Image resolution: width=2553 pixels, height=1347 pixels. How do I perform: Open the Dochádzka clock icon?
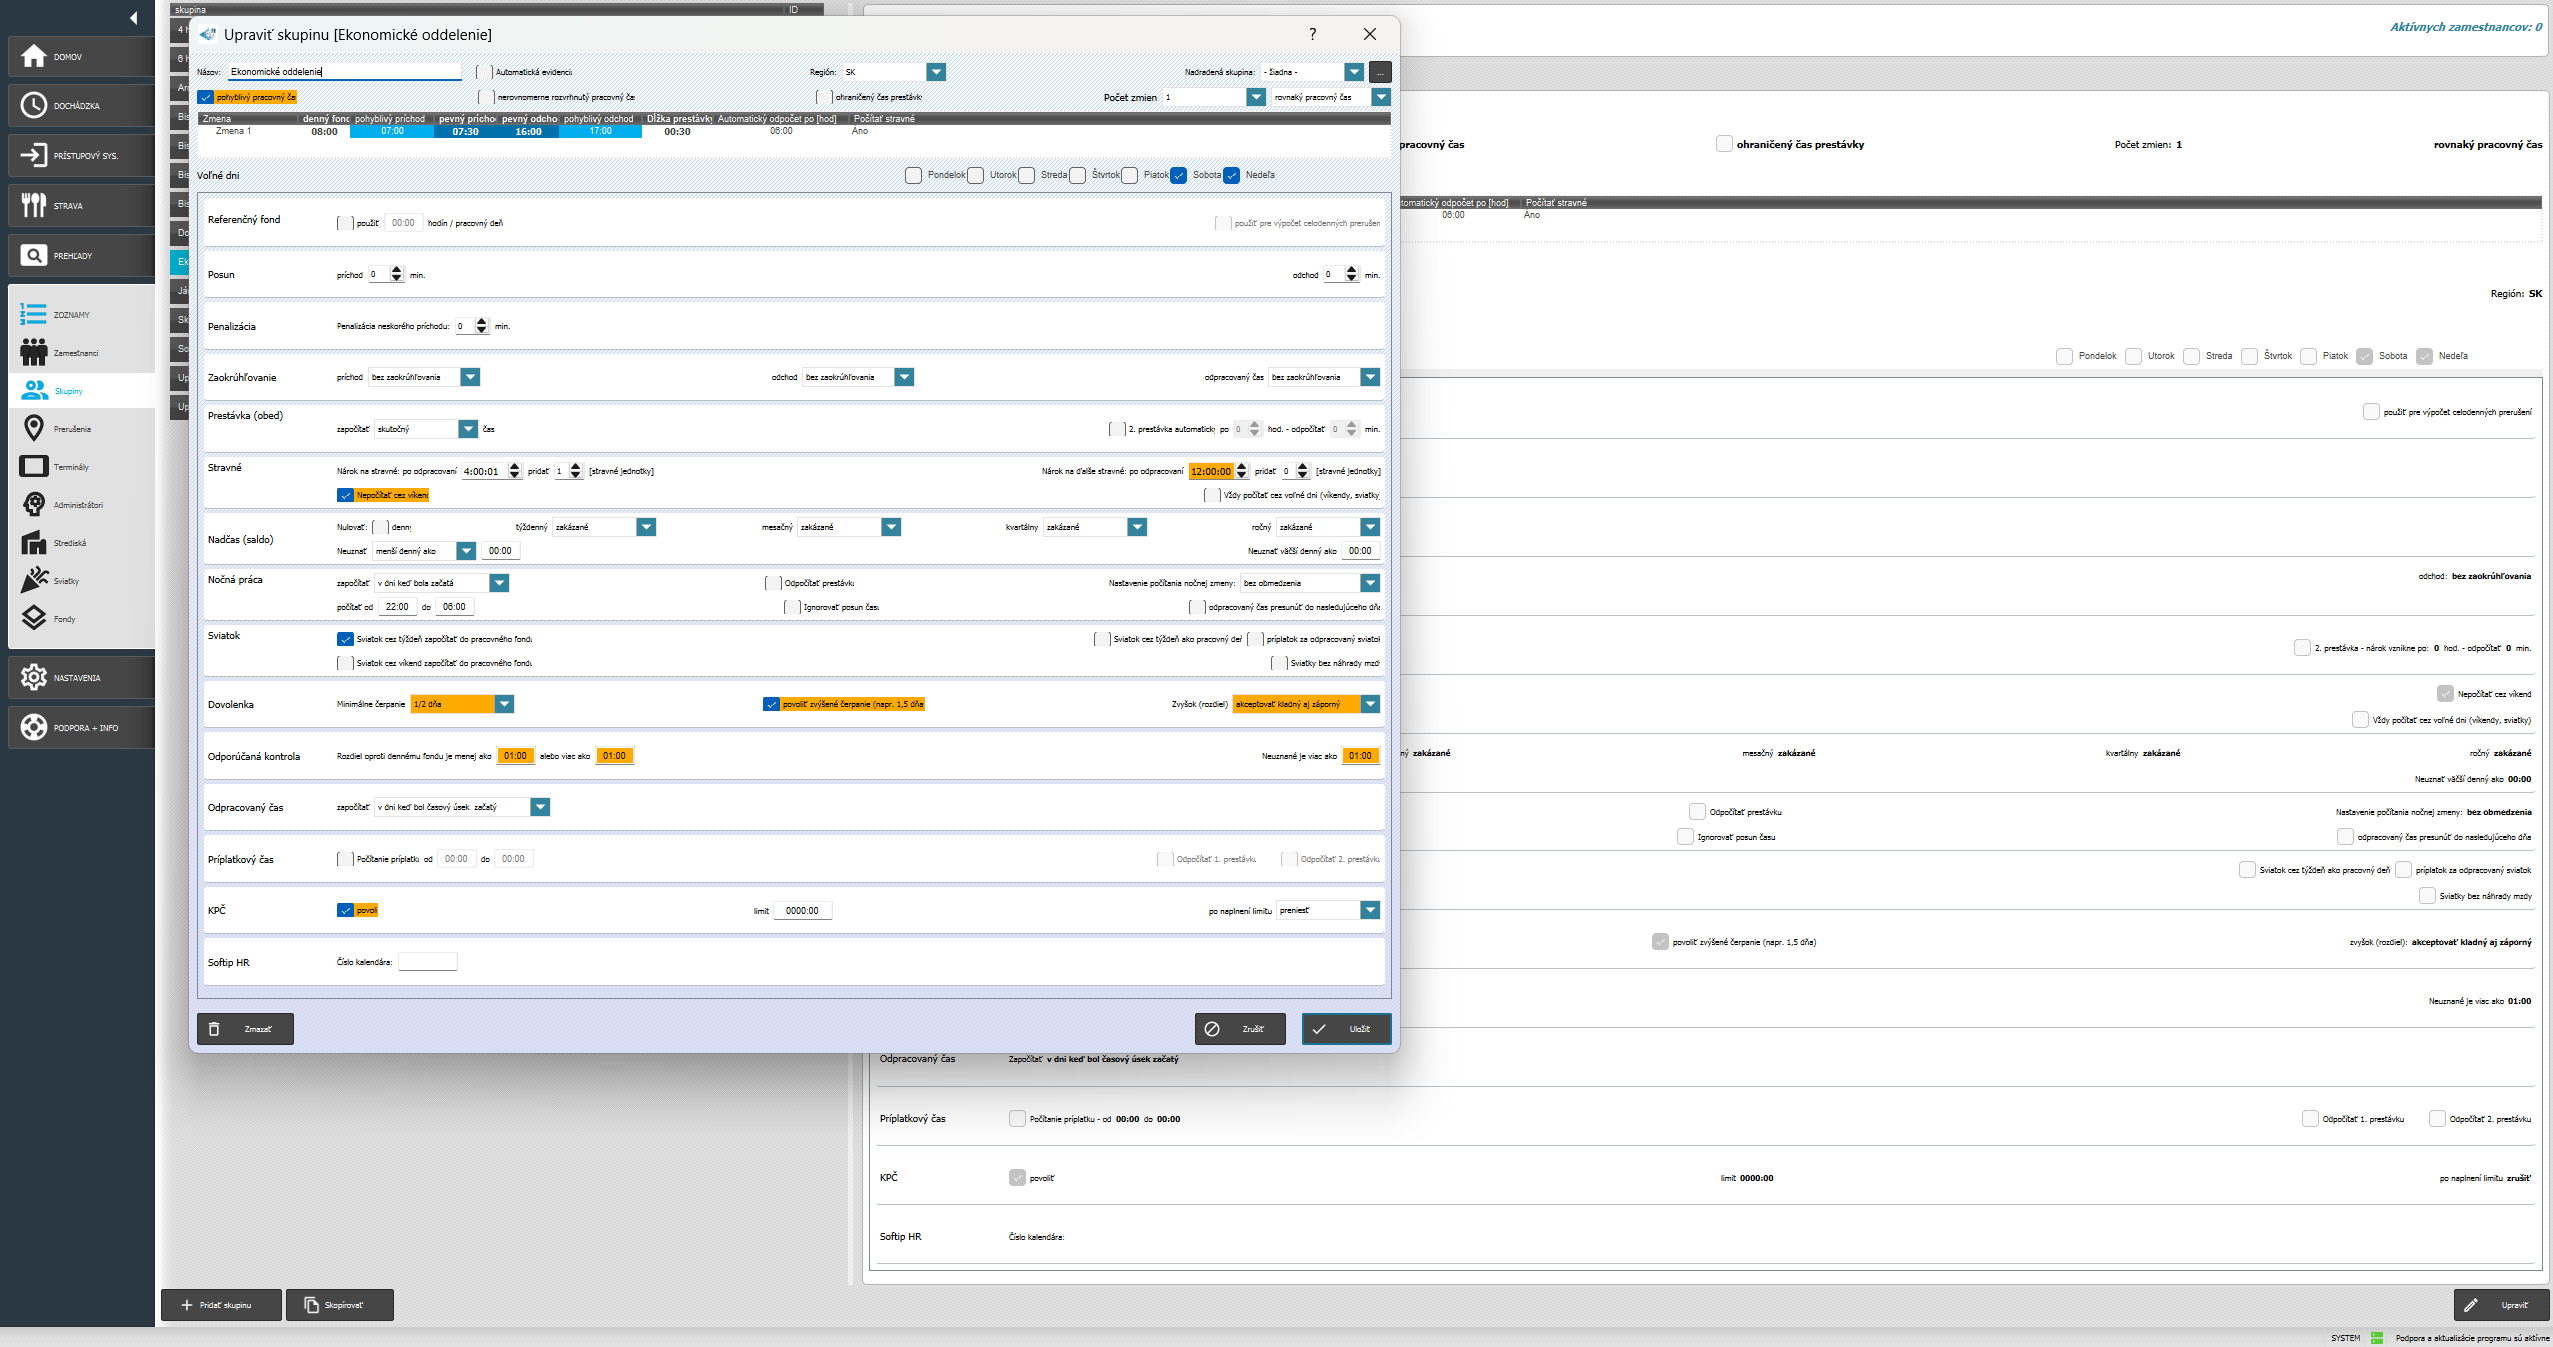click(34, 105)
